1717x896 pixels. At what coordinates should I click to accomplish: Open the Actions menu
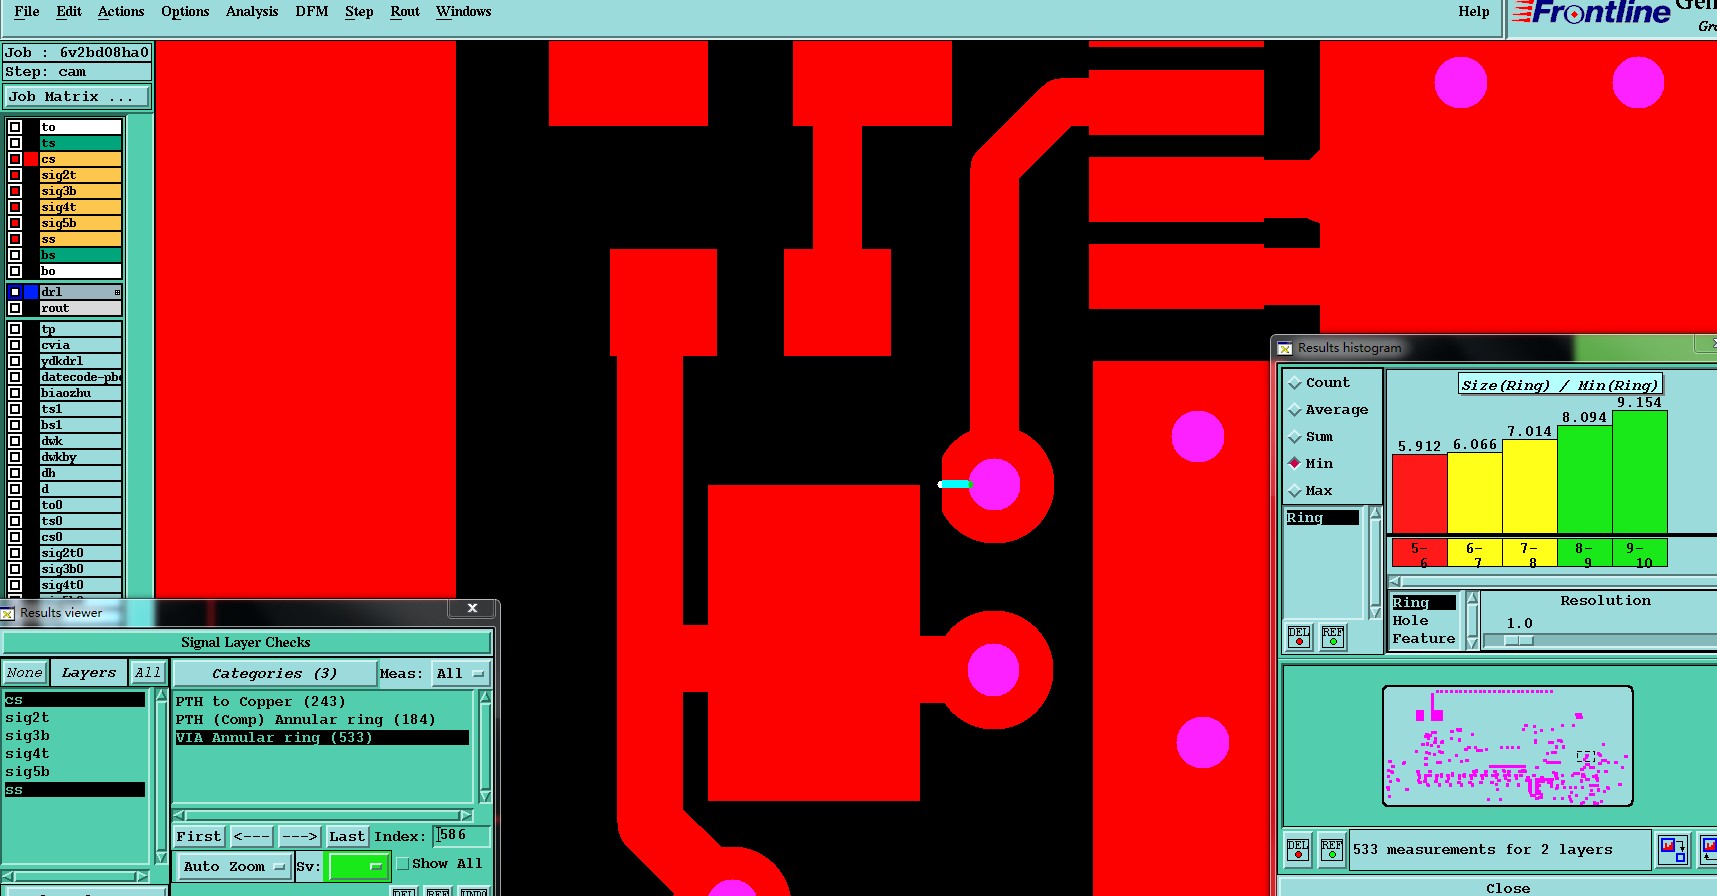pos(121,12)
